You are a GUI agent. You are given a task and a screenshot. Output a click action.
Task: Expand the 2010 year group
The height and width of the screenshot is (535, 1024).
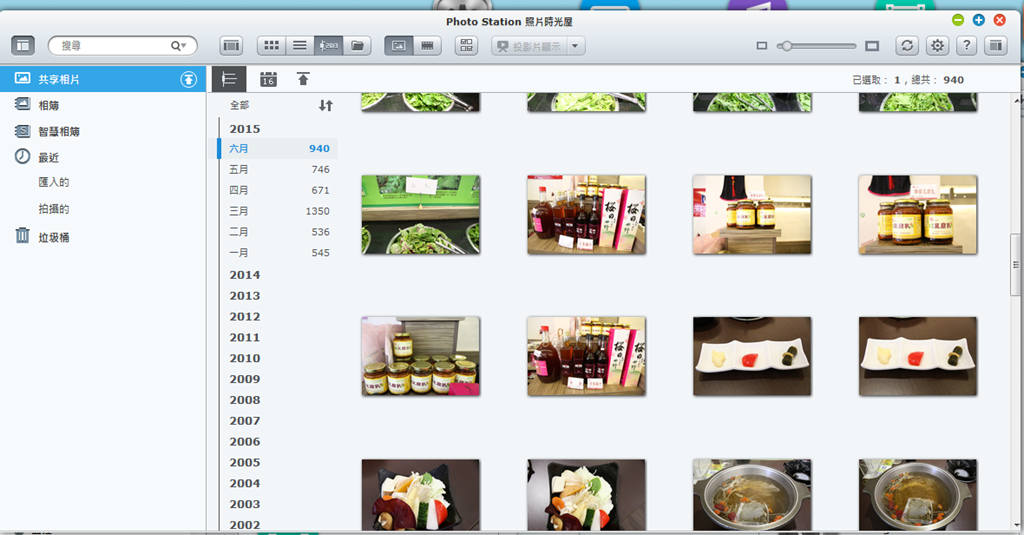click(245, 359)
